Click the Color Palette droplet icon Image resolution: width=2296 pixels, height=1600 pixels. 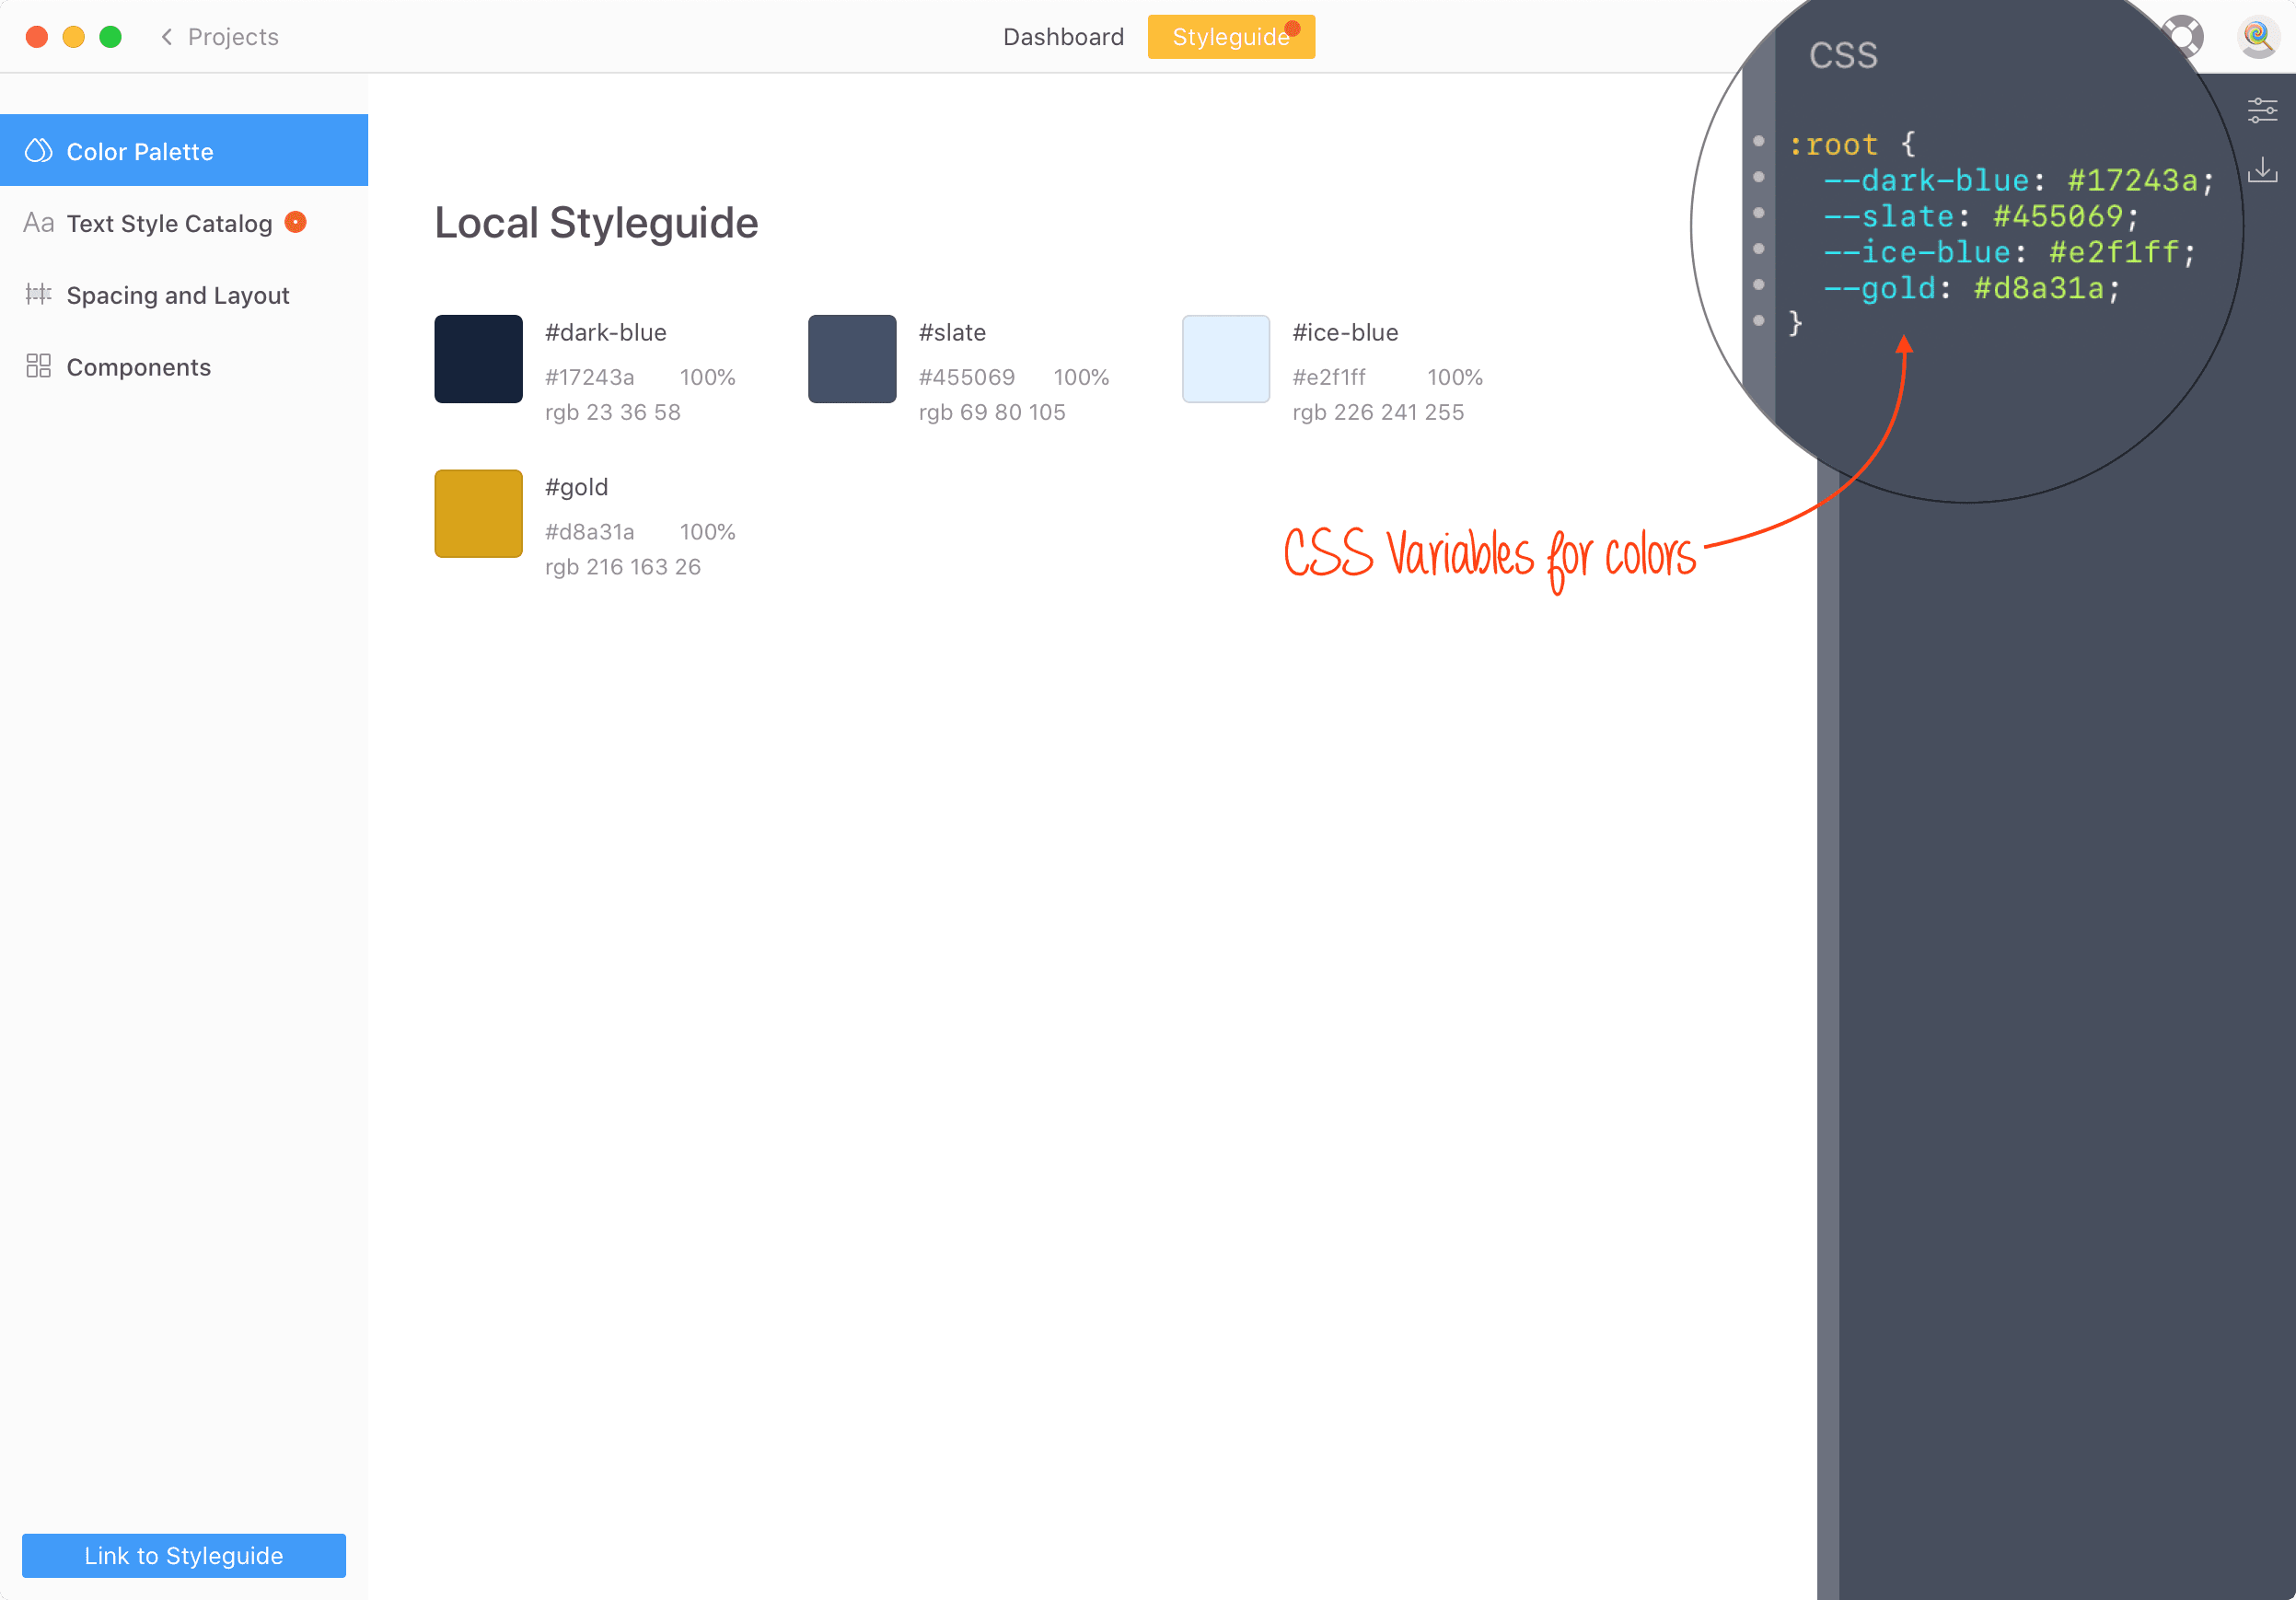pos(38,151)
